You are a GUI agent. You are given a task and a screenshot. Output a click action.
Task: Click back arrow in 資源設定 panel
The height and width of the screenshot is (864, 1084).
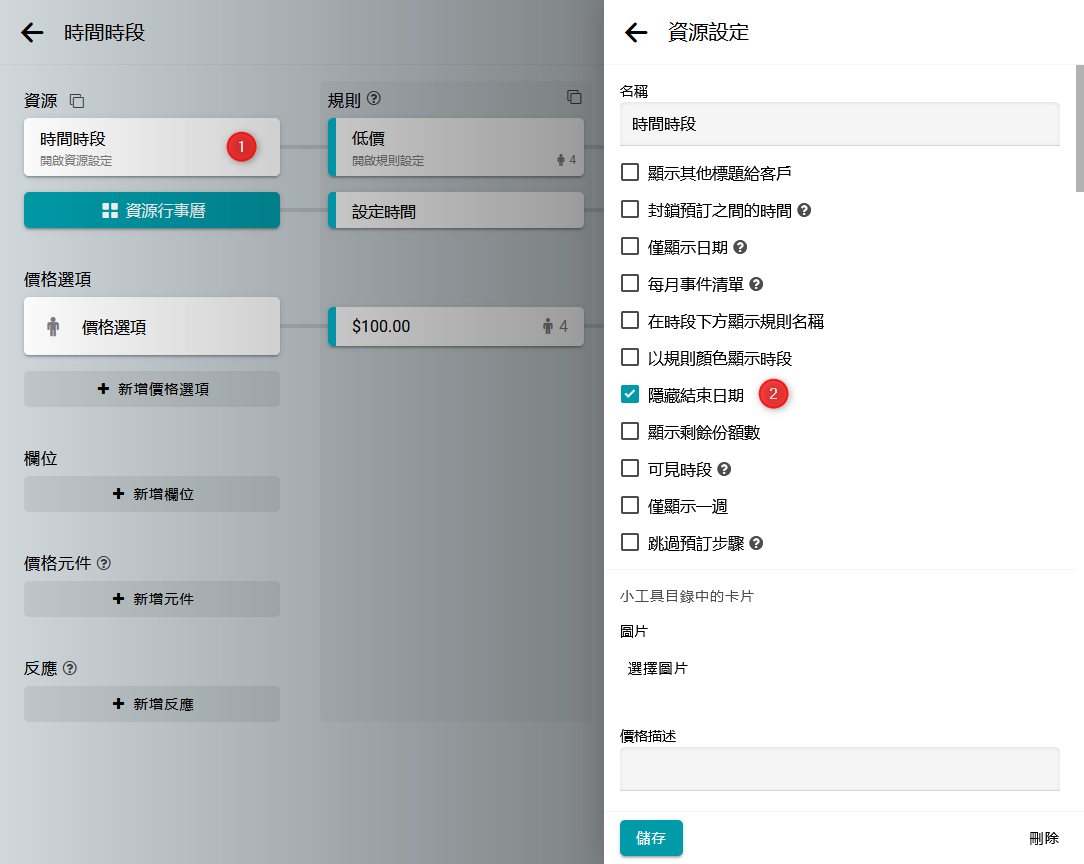click(x=636, y=33)
